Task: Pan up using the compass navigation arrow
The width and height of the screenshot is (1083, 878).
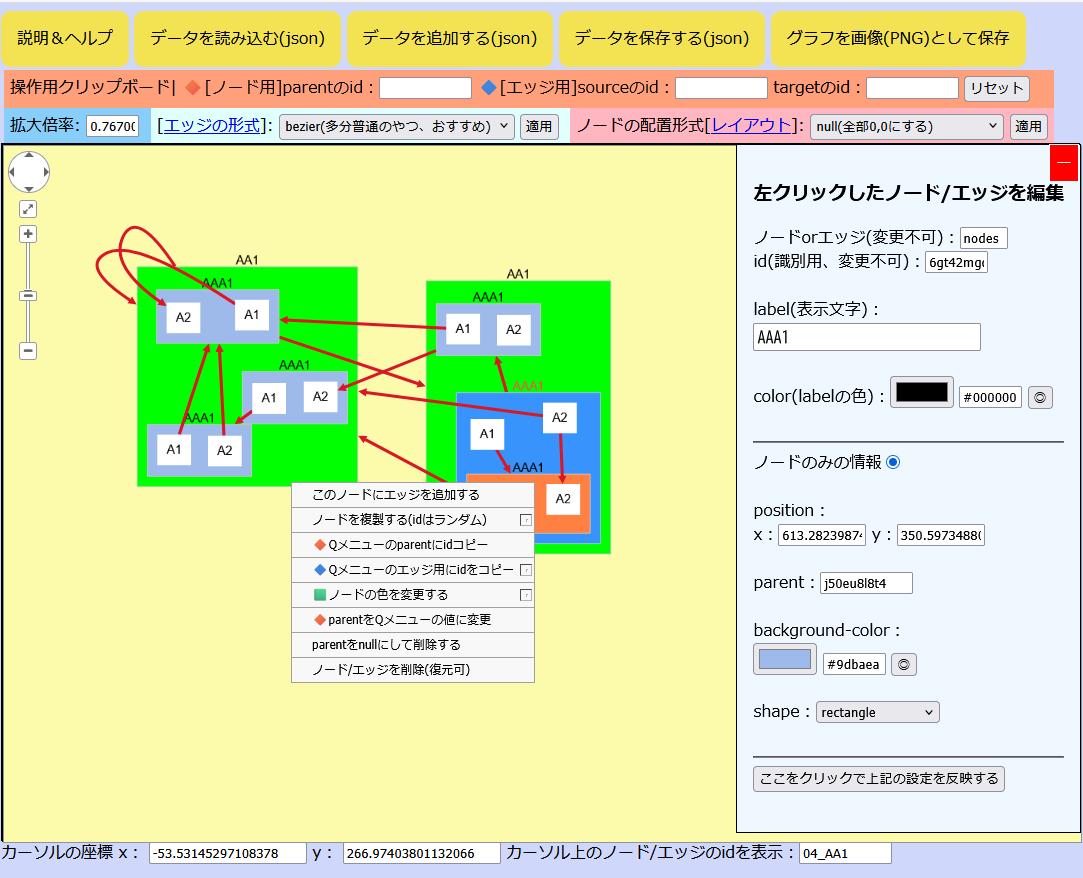Action: point(29,155)
